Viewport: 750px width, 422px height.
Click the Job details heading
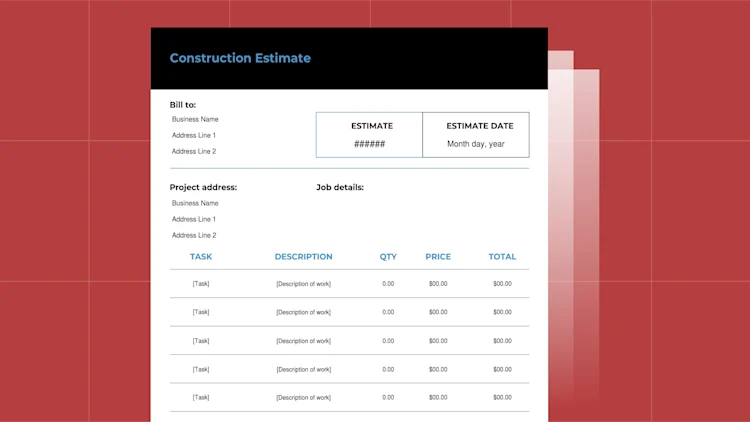340,187
